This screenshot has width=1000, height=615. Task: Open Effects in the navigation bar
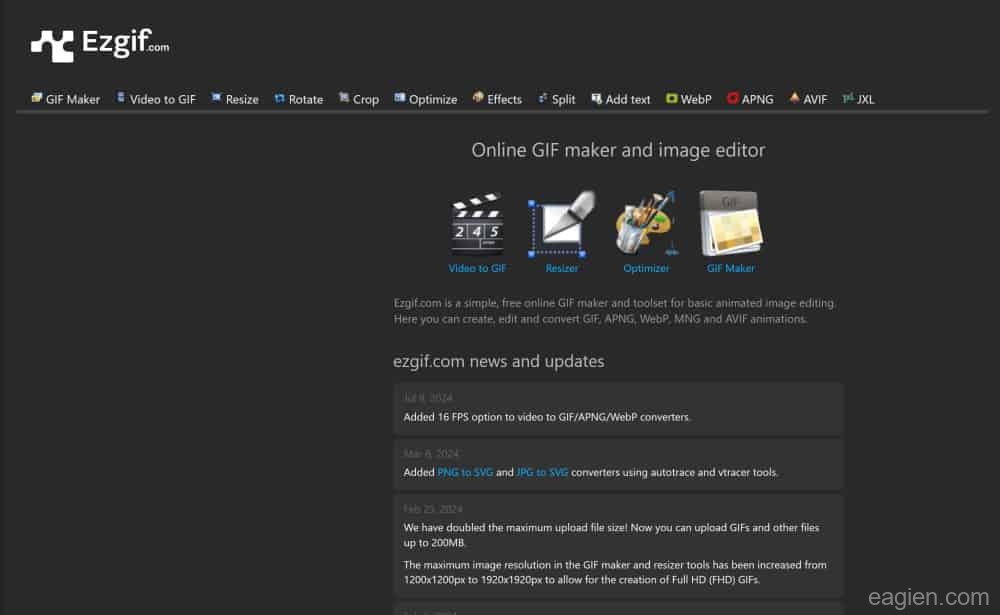497,99
